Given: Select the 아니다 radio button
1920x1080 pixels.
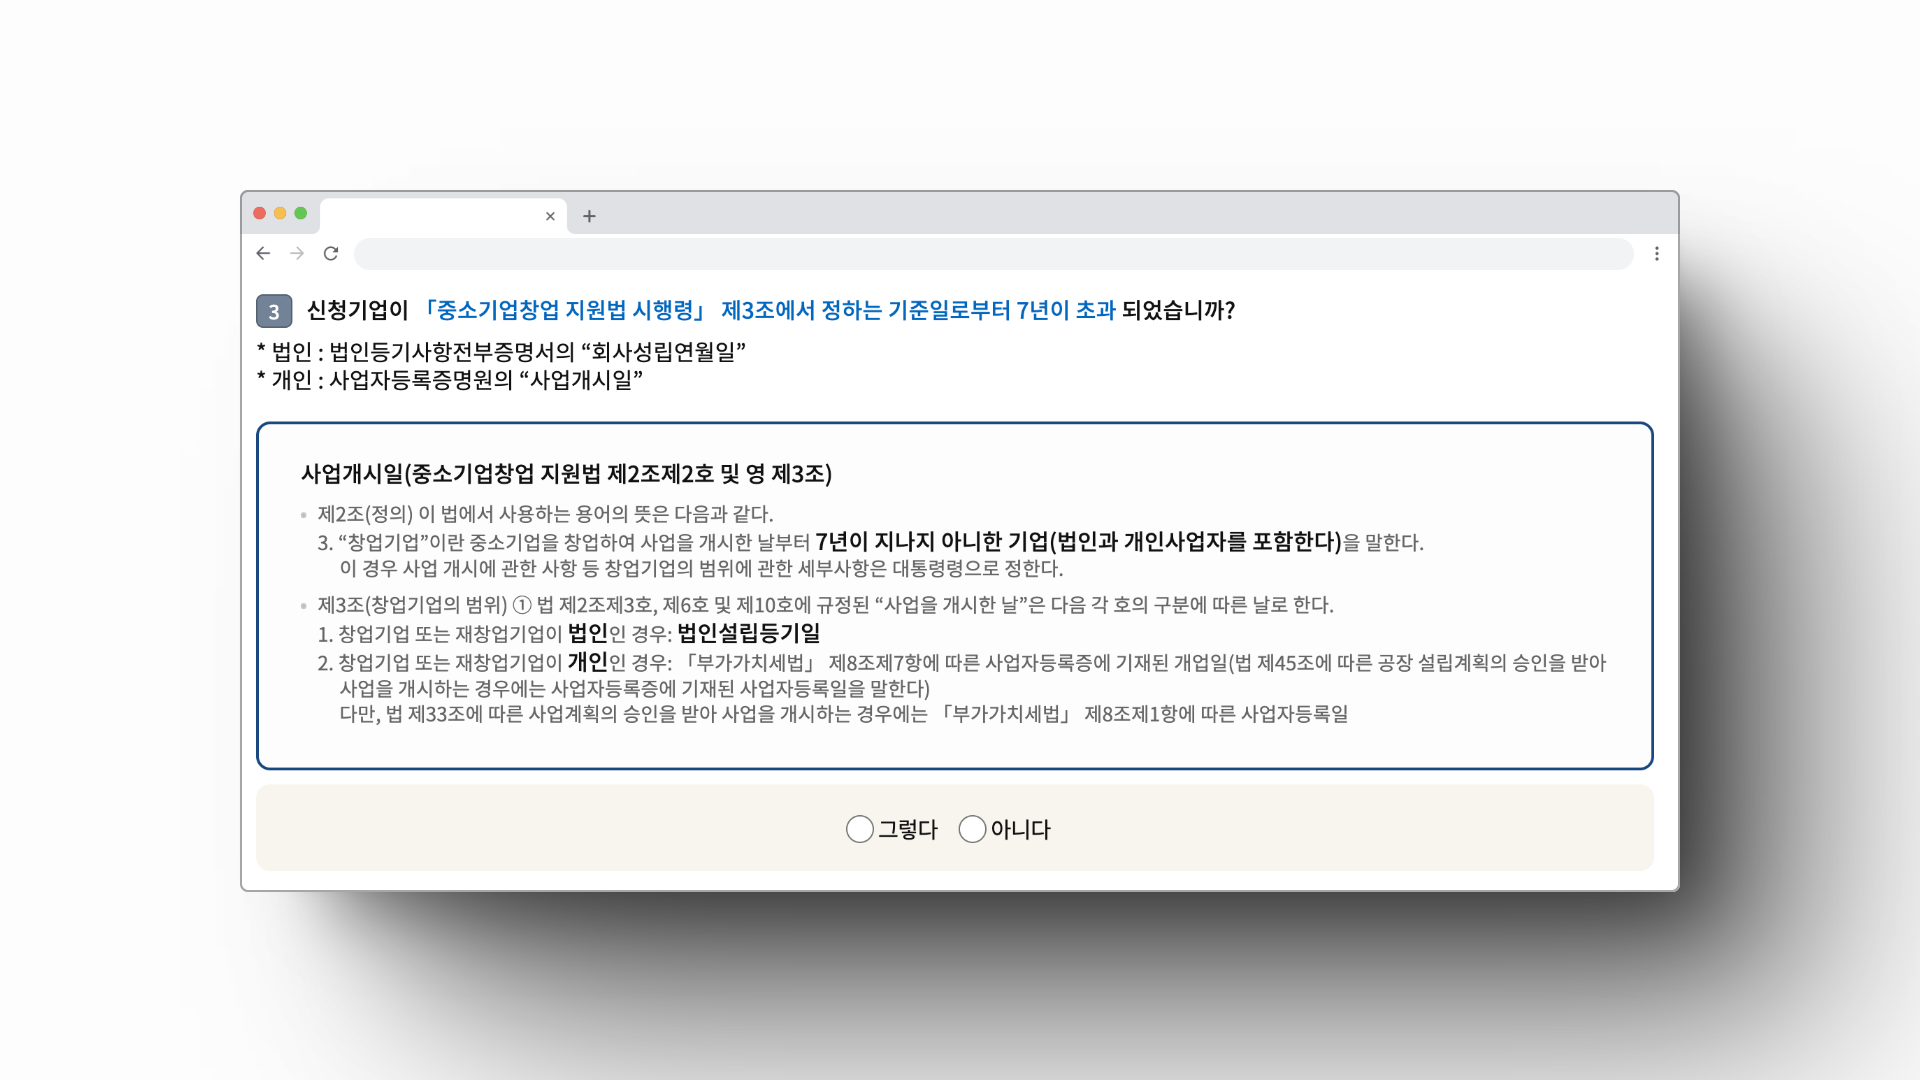Looking at the screenshot, I should (972, 829).
